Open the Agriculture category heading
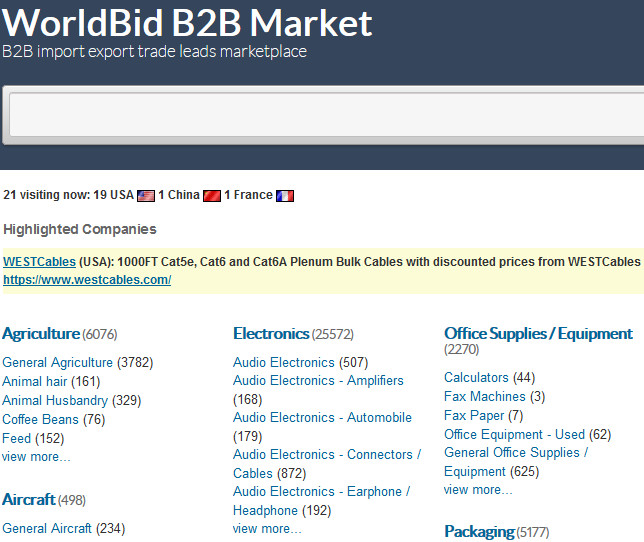 (41, 333)
